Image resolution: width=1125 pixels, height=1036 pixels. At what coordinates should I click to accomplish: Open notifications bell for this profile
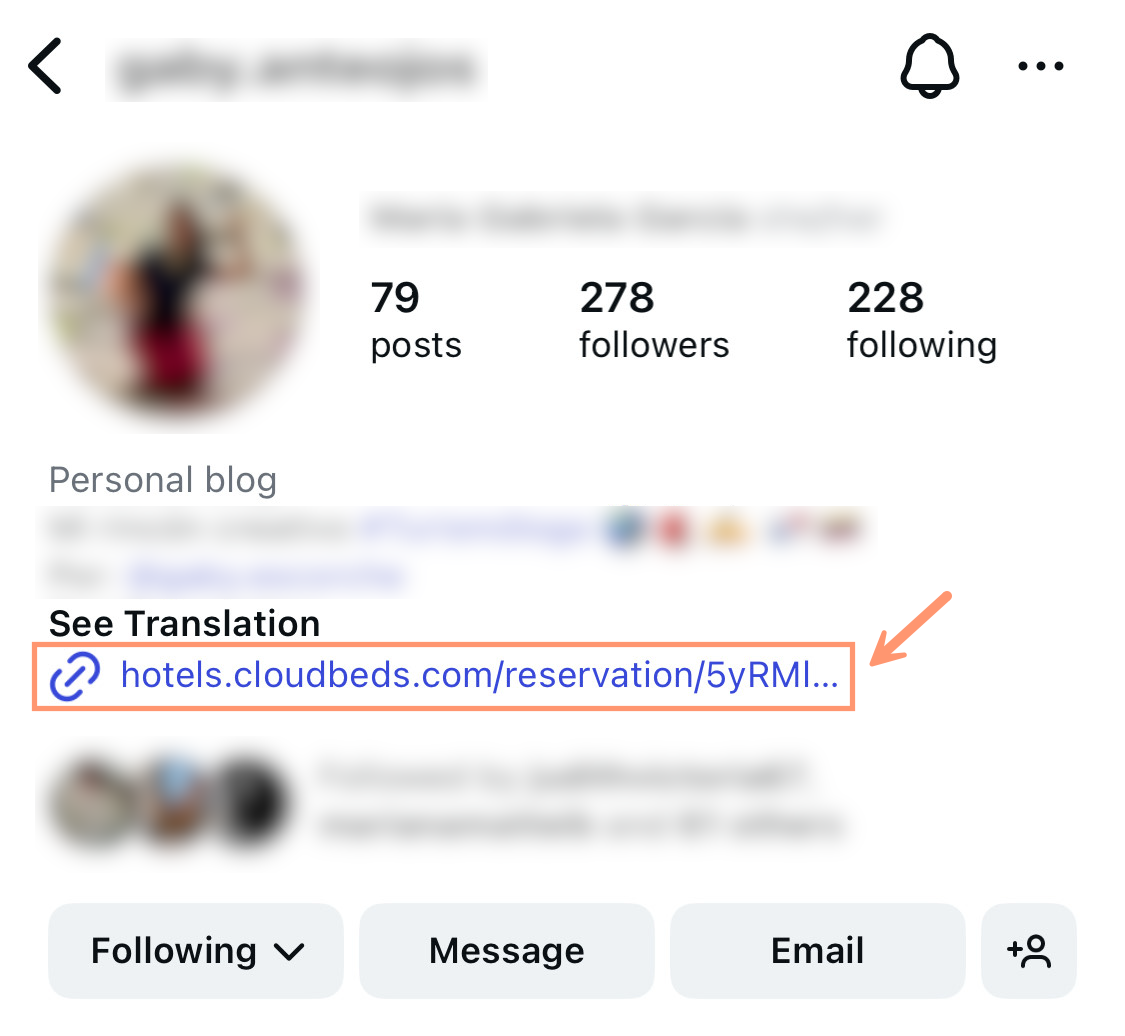pyautogui.click(x=929, y=66)
